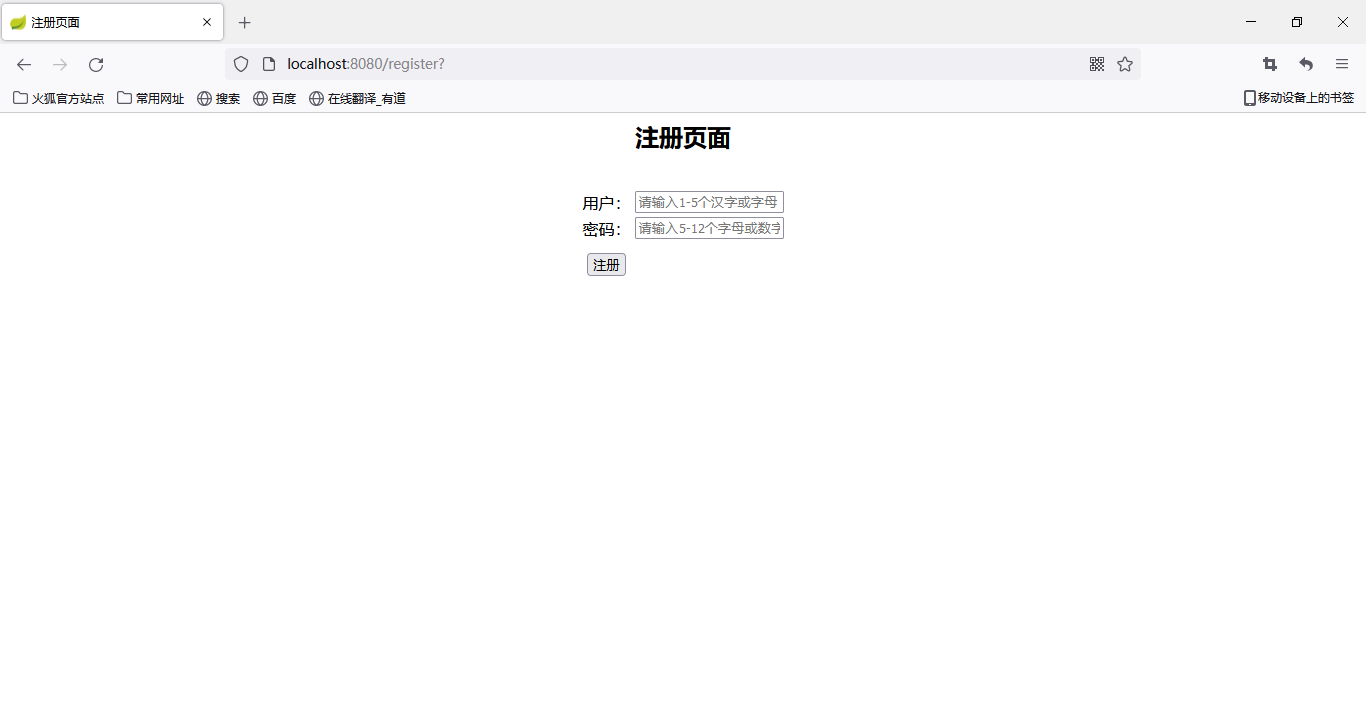Open a new browser tab
The image size is (1366, 722).
[x=245, y=22]
